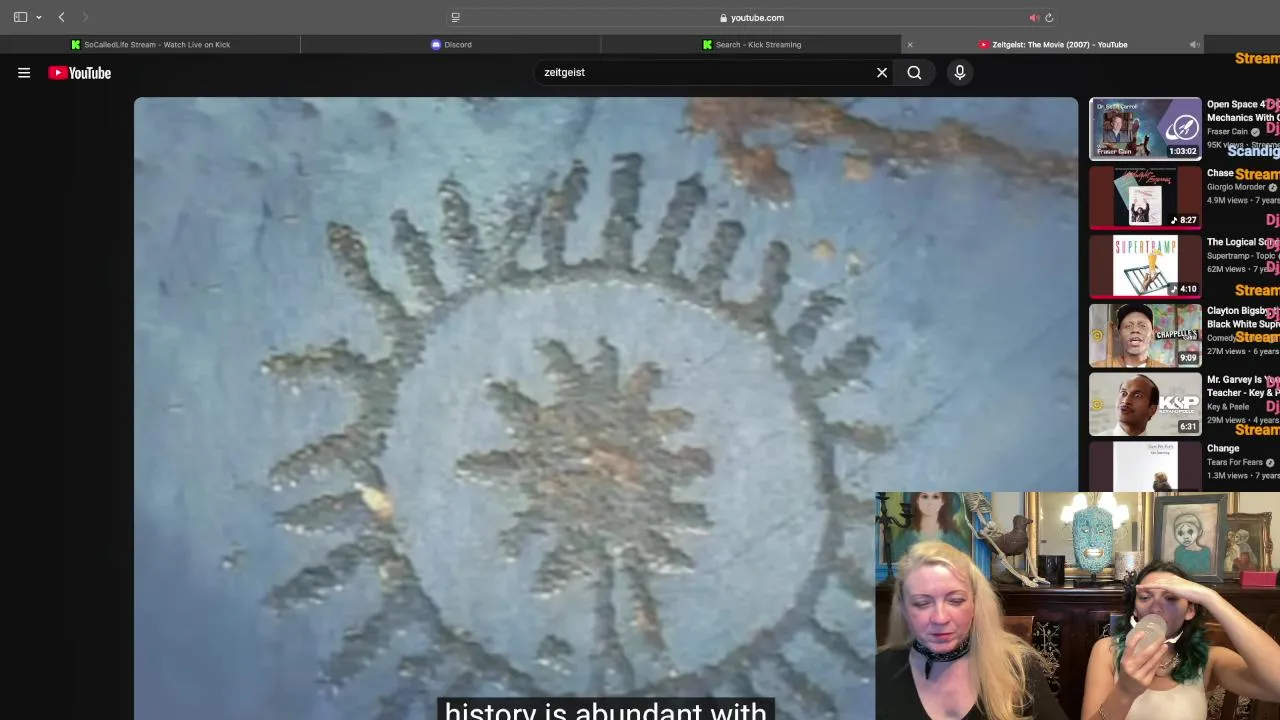Reload the current page

pos(1049,17)
